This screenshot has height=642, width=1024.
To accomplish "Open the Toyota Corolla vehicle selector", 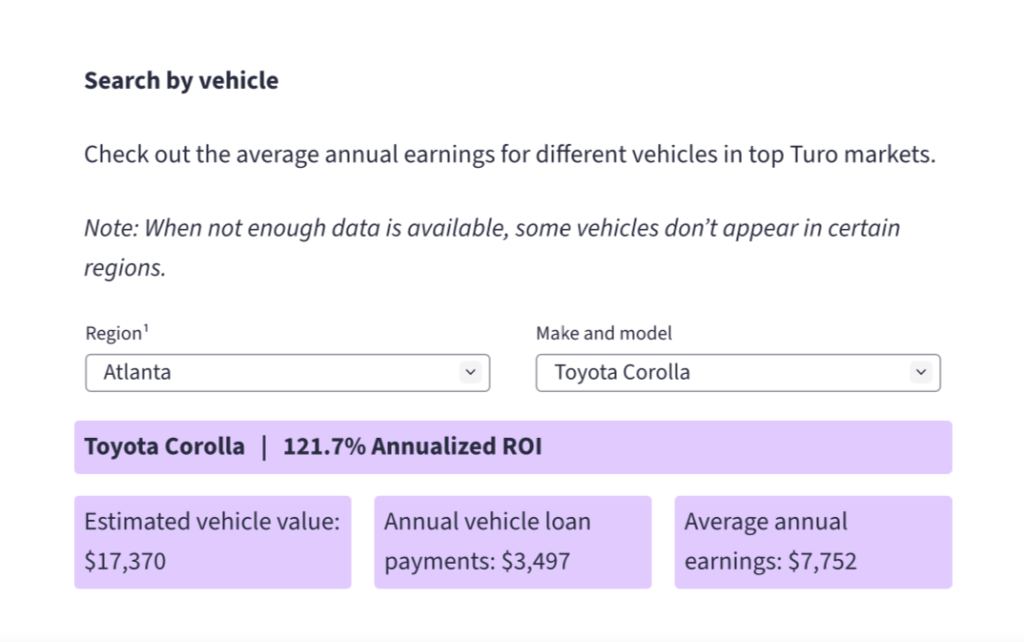I will pos(737,372).
